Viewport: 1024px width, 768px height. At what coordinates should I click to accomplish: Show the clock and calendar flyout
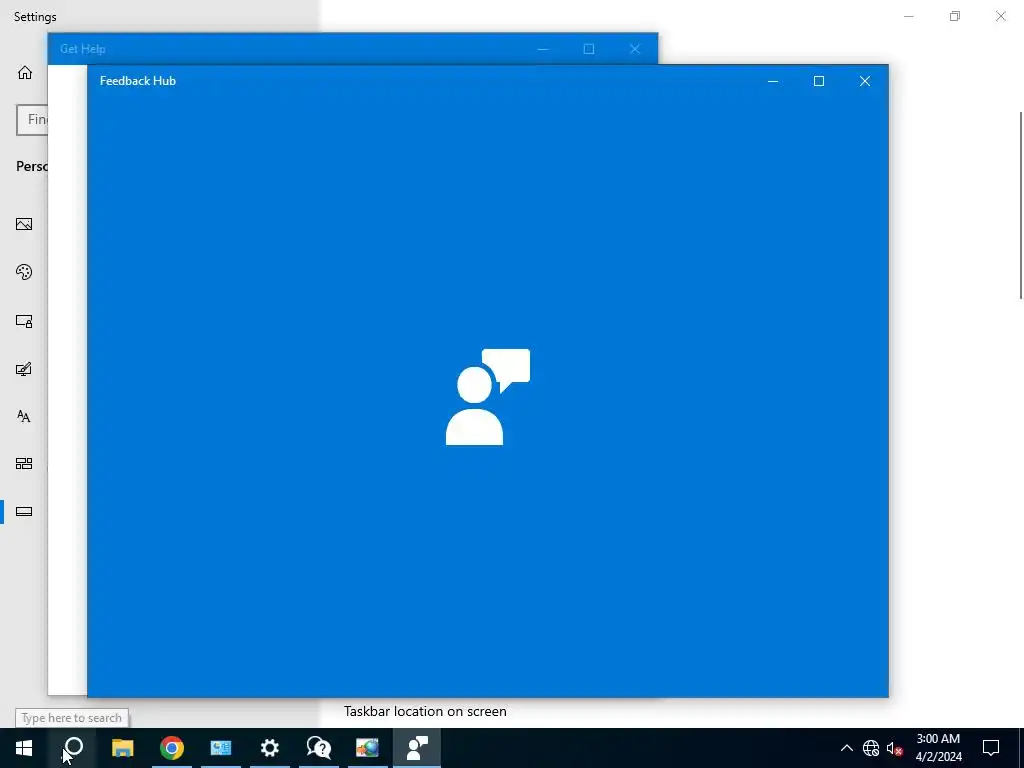point(938,748)
